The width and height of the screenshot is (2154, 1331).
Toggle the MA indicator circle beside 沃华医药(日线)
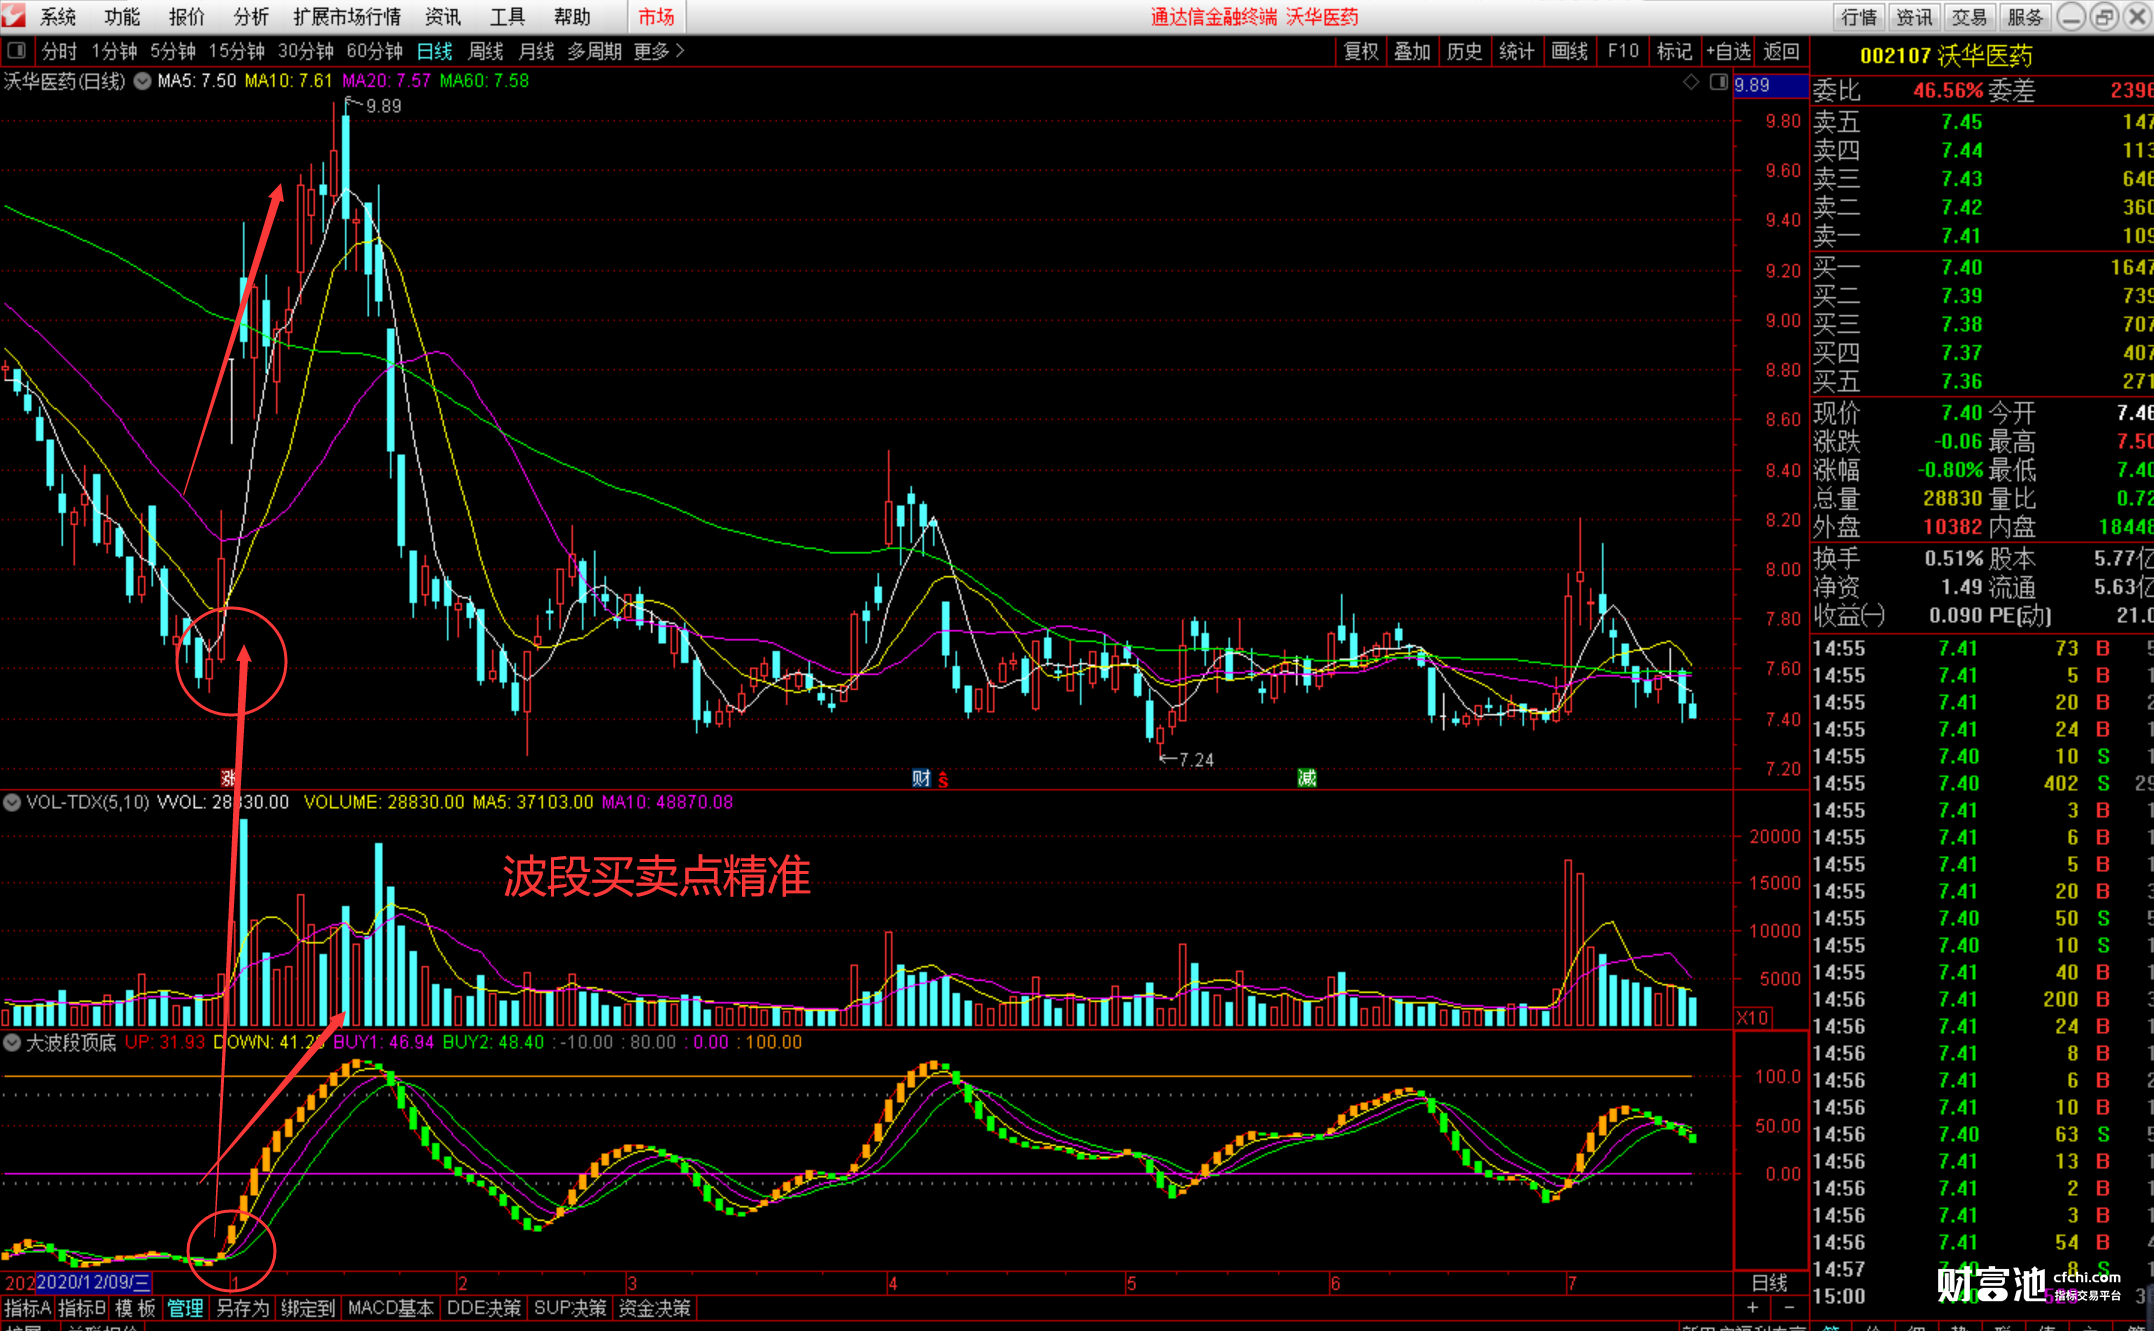[x=143, y=81]
